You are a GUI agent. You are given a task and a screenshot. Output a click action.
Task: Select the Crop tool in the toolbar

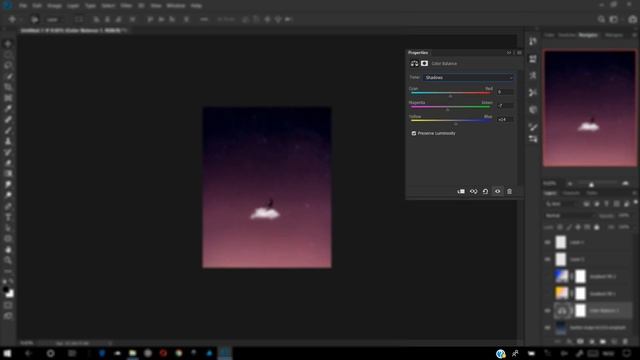point(8,87)
